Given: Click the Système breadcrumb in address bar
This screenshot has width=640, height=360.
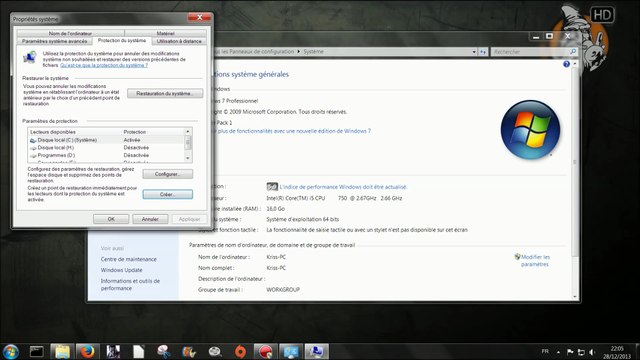Looking at the screenshot, I should click(313, 51).
